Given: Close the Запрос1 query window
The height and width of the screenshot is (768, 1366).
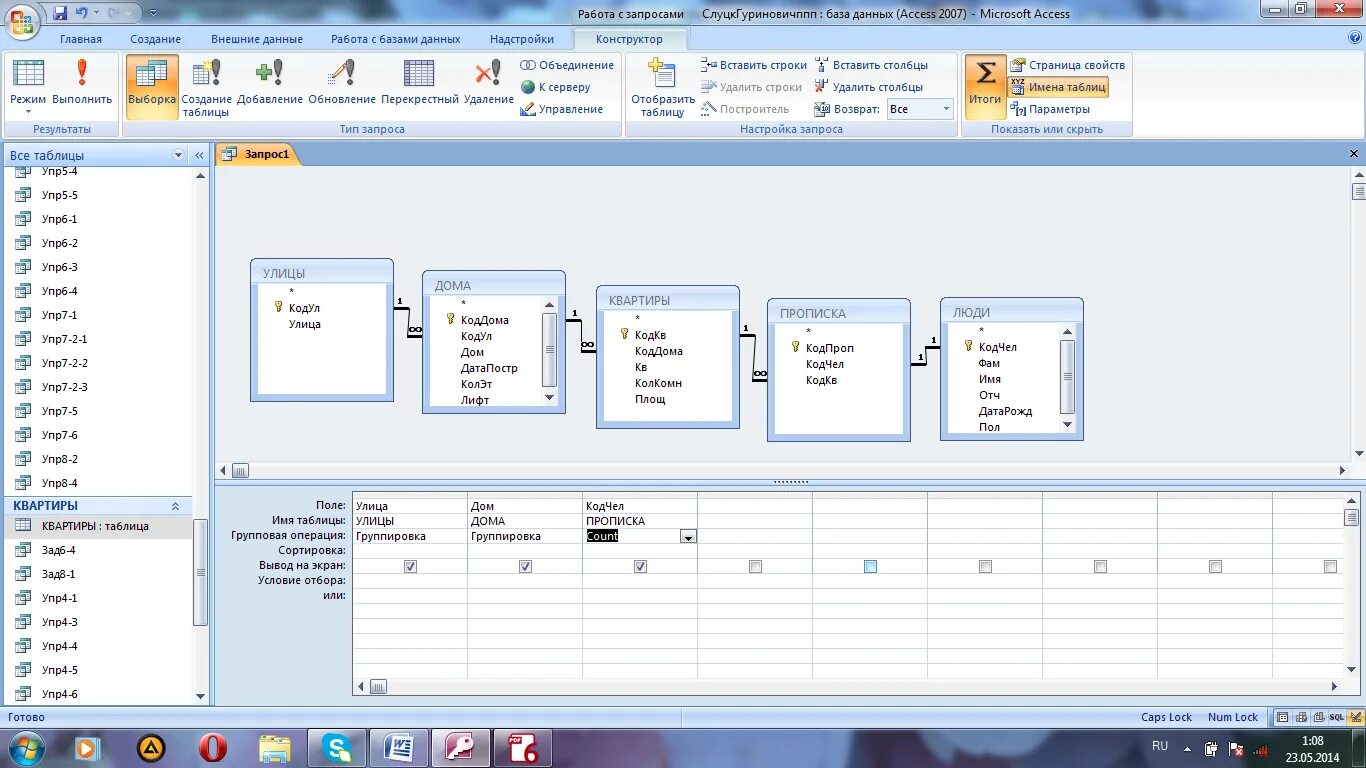Looking at the screenshot, I should [1354, 154].
